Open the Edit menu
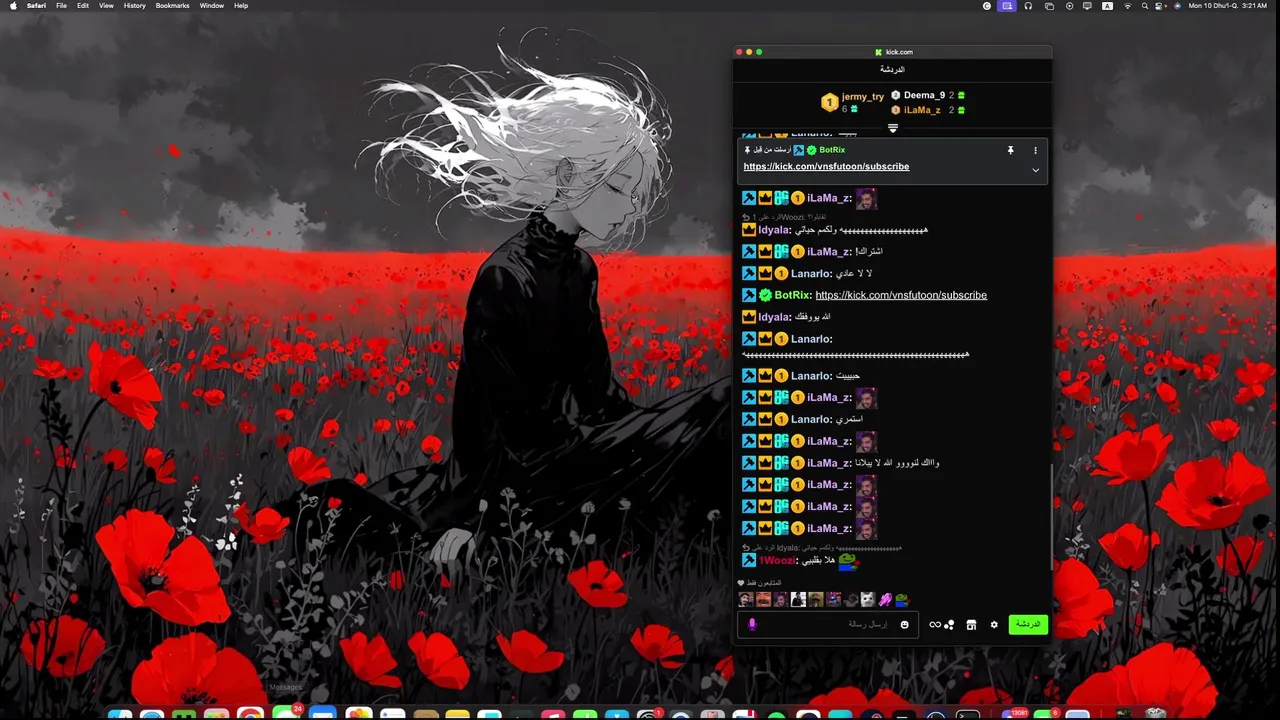1280x720 pixels. (x=83, y=5)
